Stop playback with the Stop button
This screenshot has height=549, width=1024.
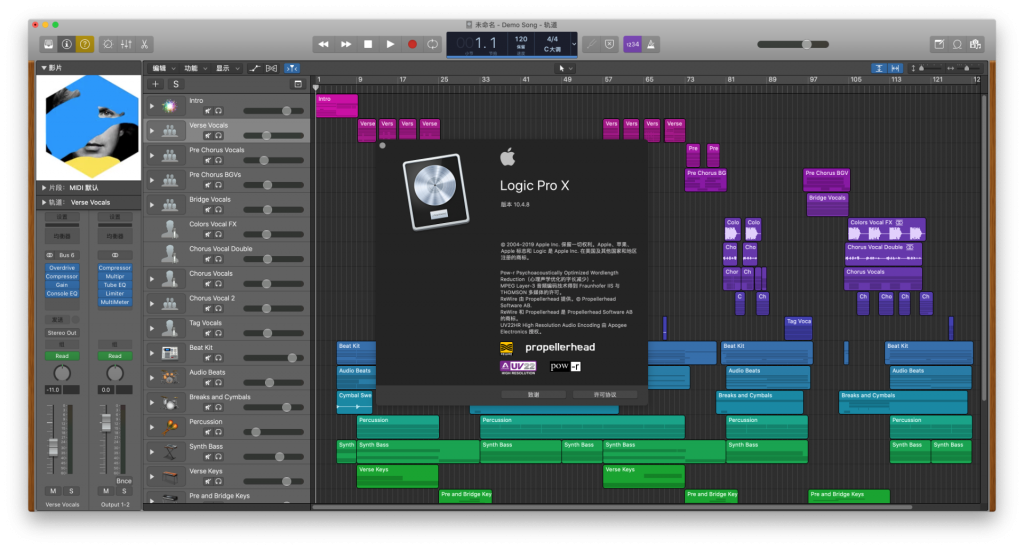(x=368, y=44)
